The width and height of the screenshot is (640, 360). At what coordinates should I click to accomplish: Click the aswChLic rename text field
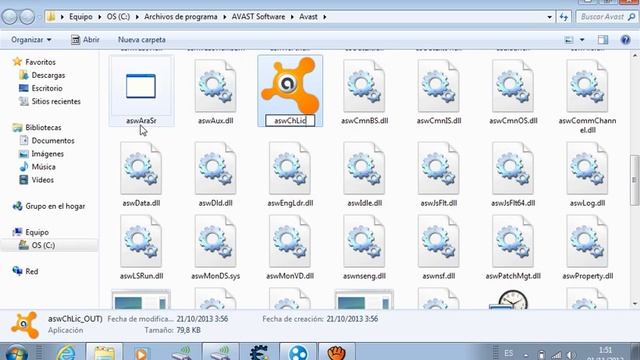[x=290, y=120]
